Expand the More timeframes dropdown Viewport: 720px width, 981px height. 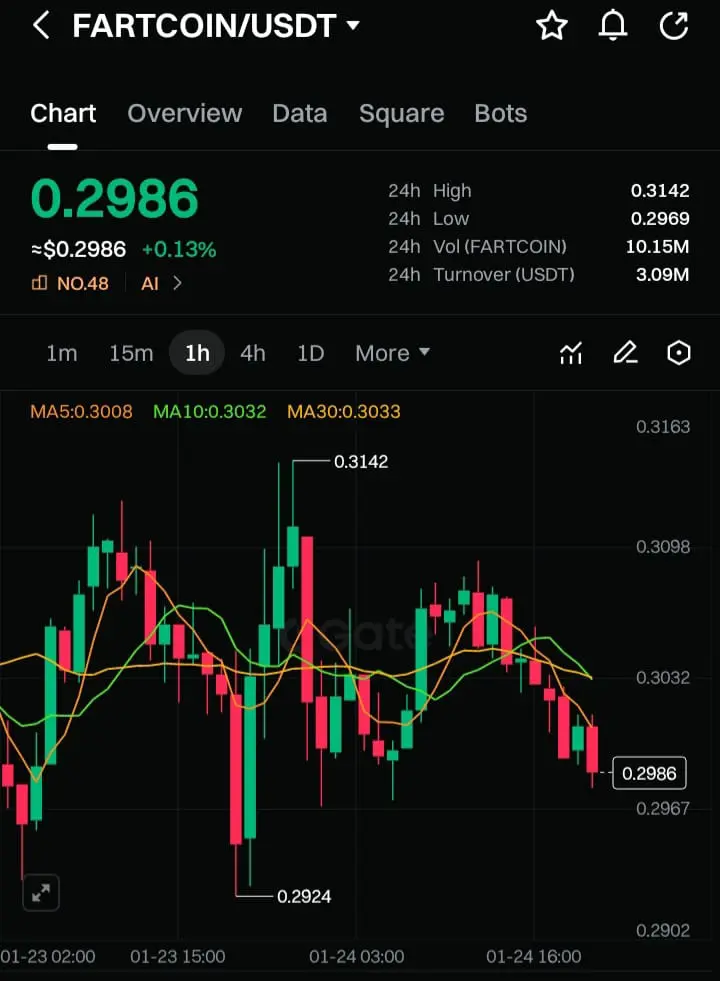392,353
